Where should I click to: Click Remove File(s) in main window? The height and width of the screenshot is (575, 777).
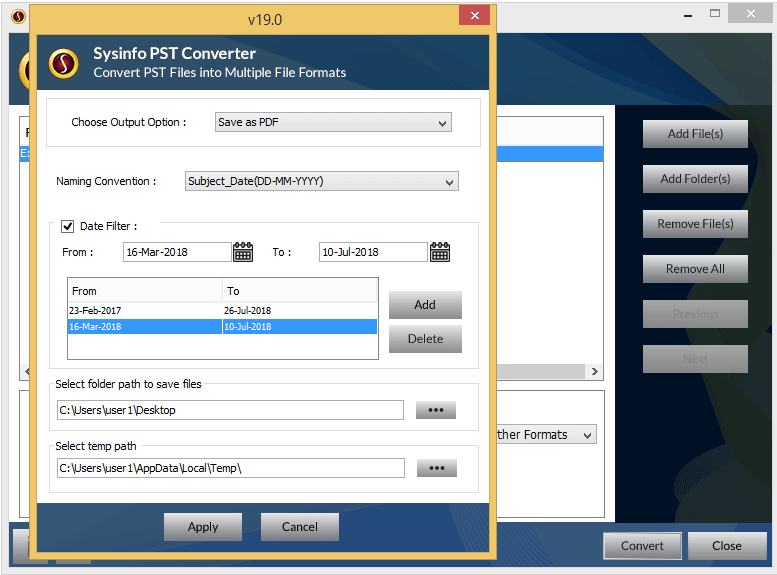(695, 224)
